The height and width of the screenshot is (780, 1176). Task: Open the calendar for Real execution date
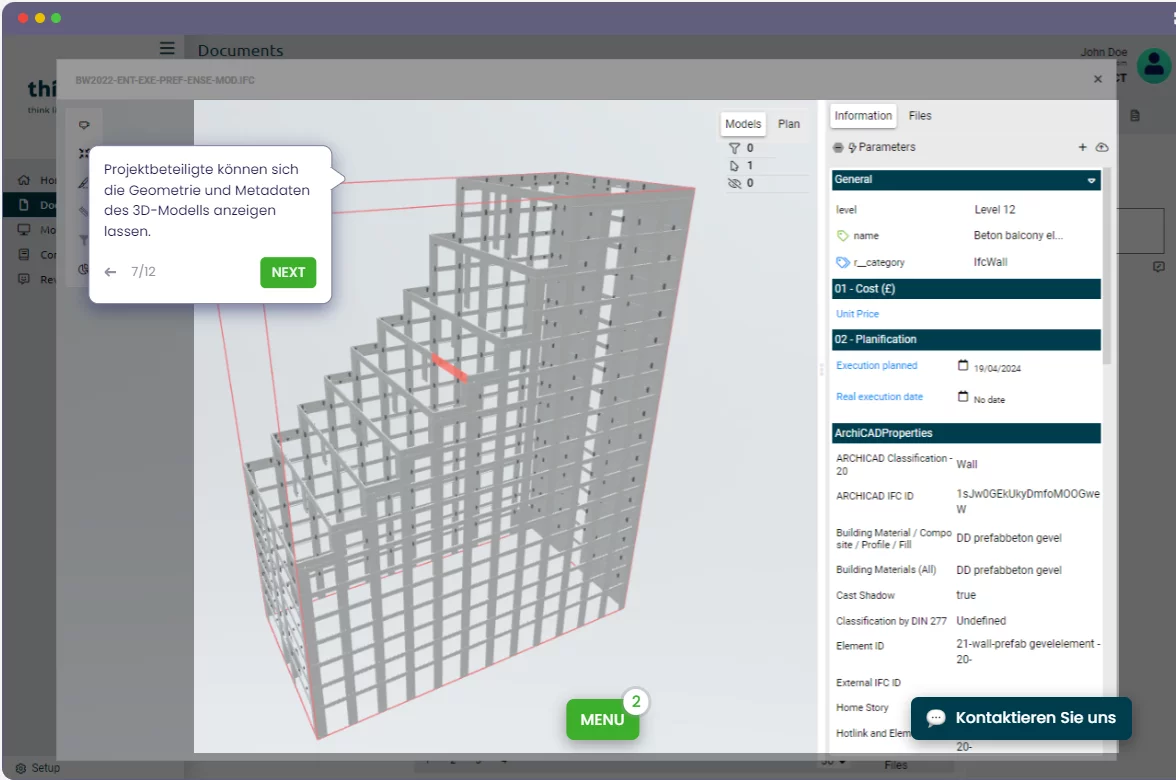tap(963, 397)
